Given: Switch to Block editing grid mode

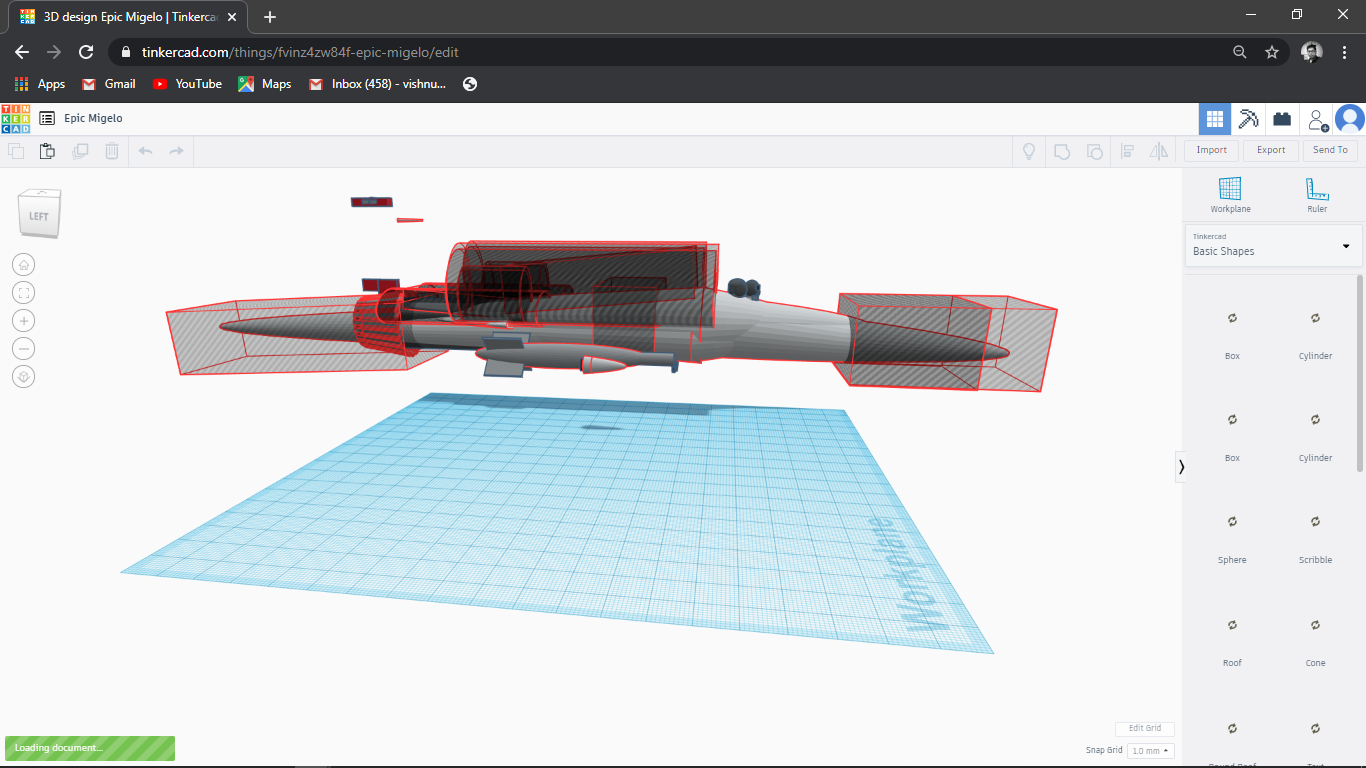Looking at the screenshot, I should click(1214, 118).
